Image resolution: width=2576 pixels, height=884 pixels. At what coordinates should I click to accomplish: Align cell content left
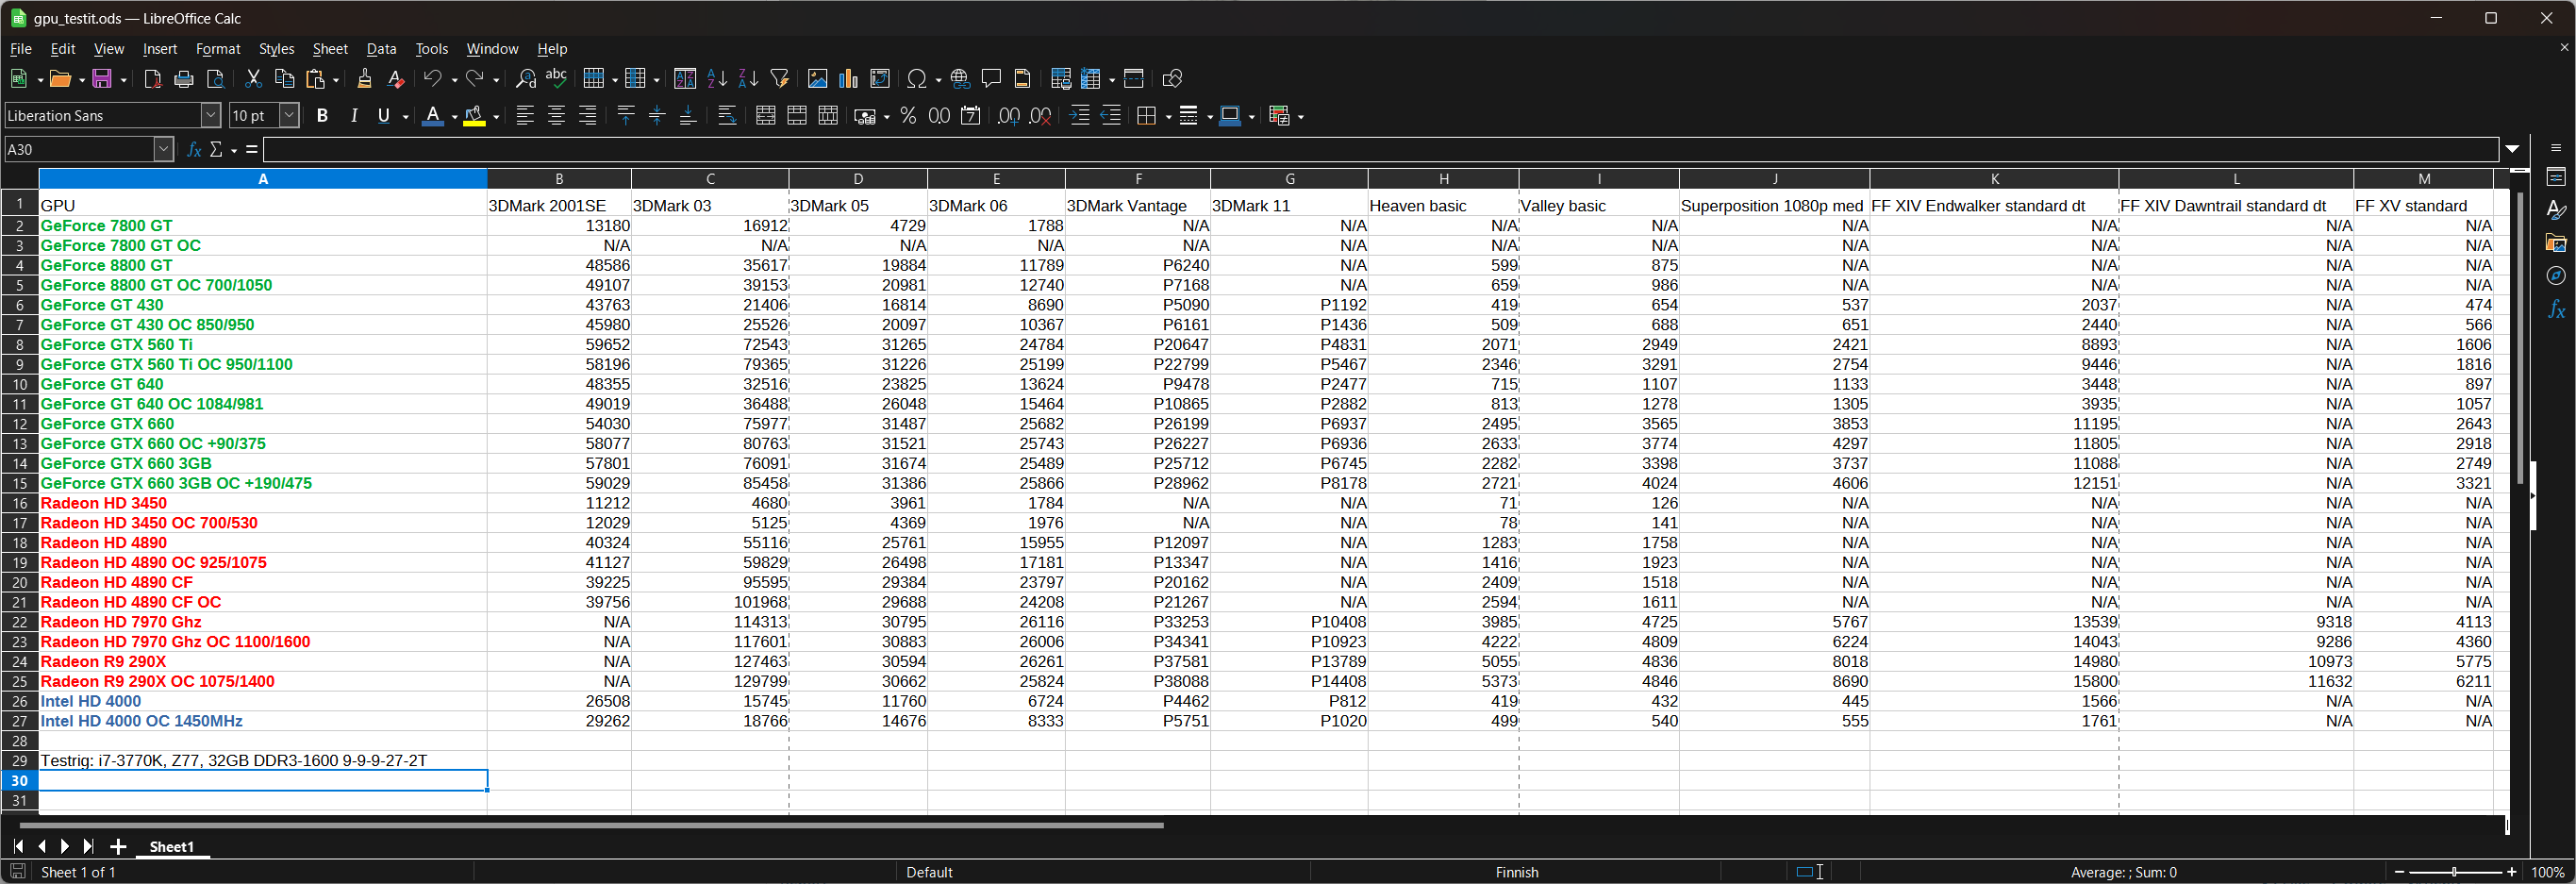click(525, 116)
